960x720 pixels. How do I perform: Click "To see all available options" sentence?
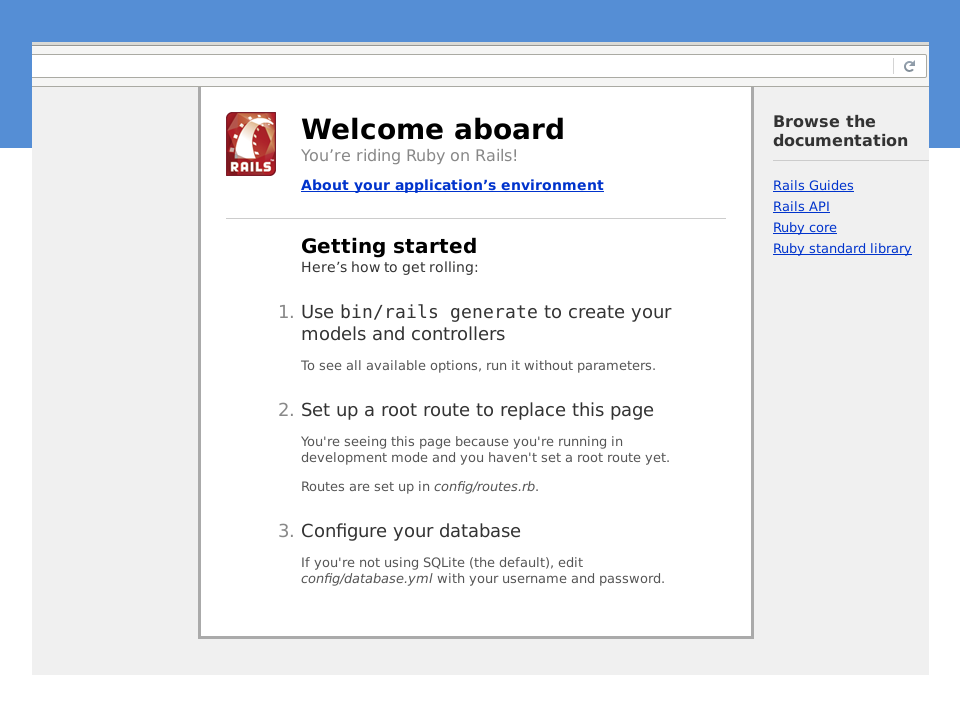click(478, 366)
